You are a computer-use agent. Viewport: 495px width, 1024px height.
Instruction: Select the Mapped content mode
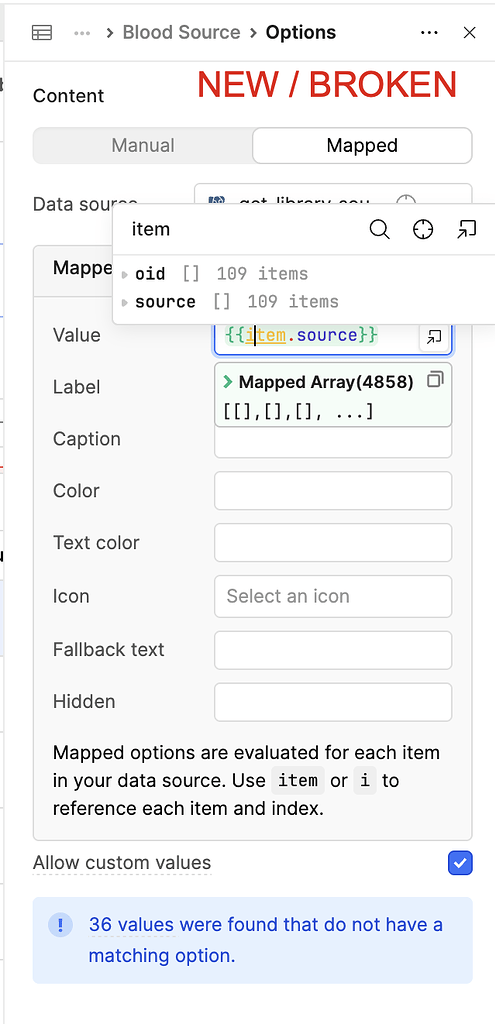[x=362, y=145]
